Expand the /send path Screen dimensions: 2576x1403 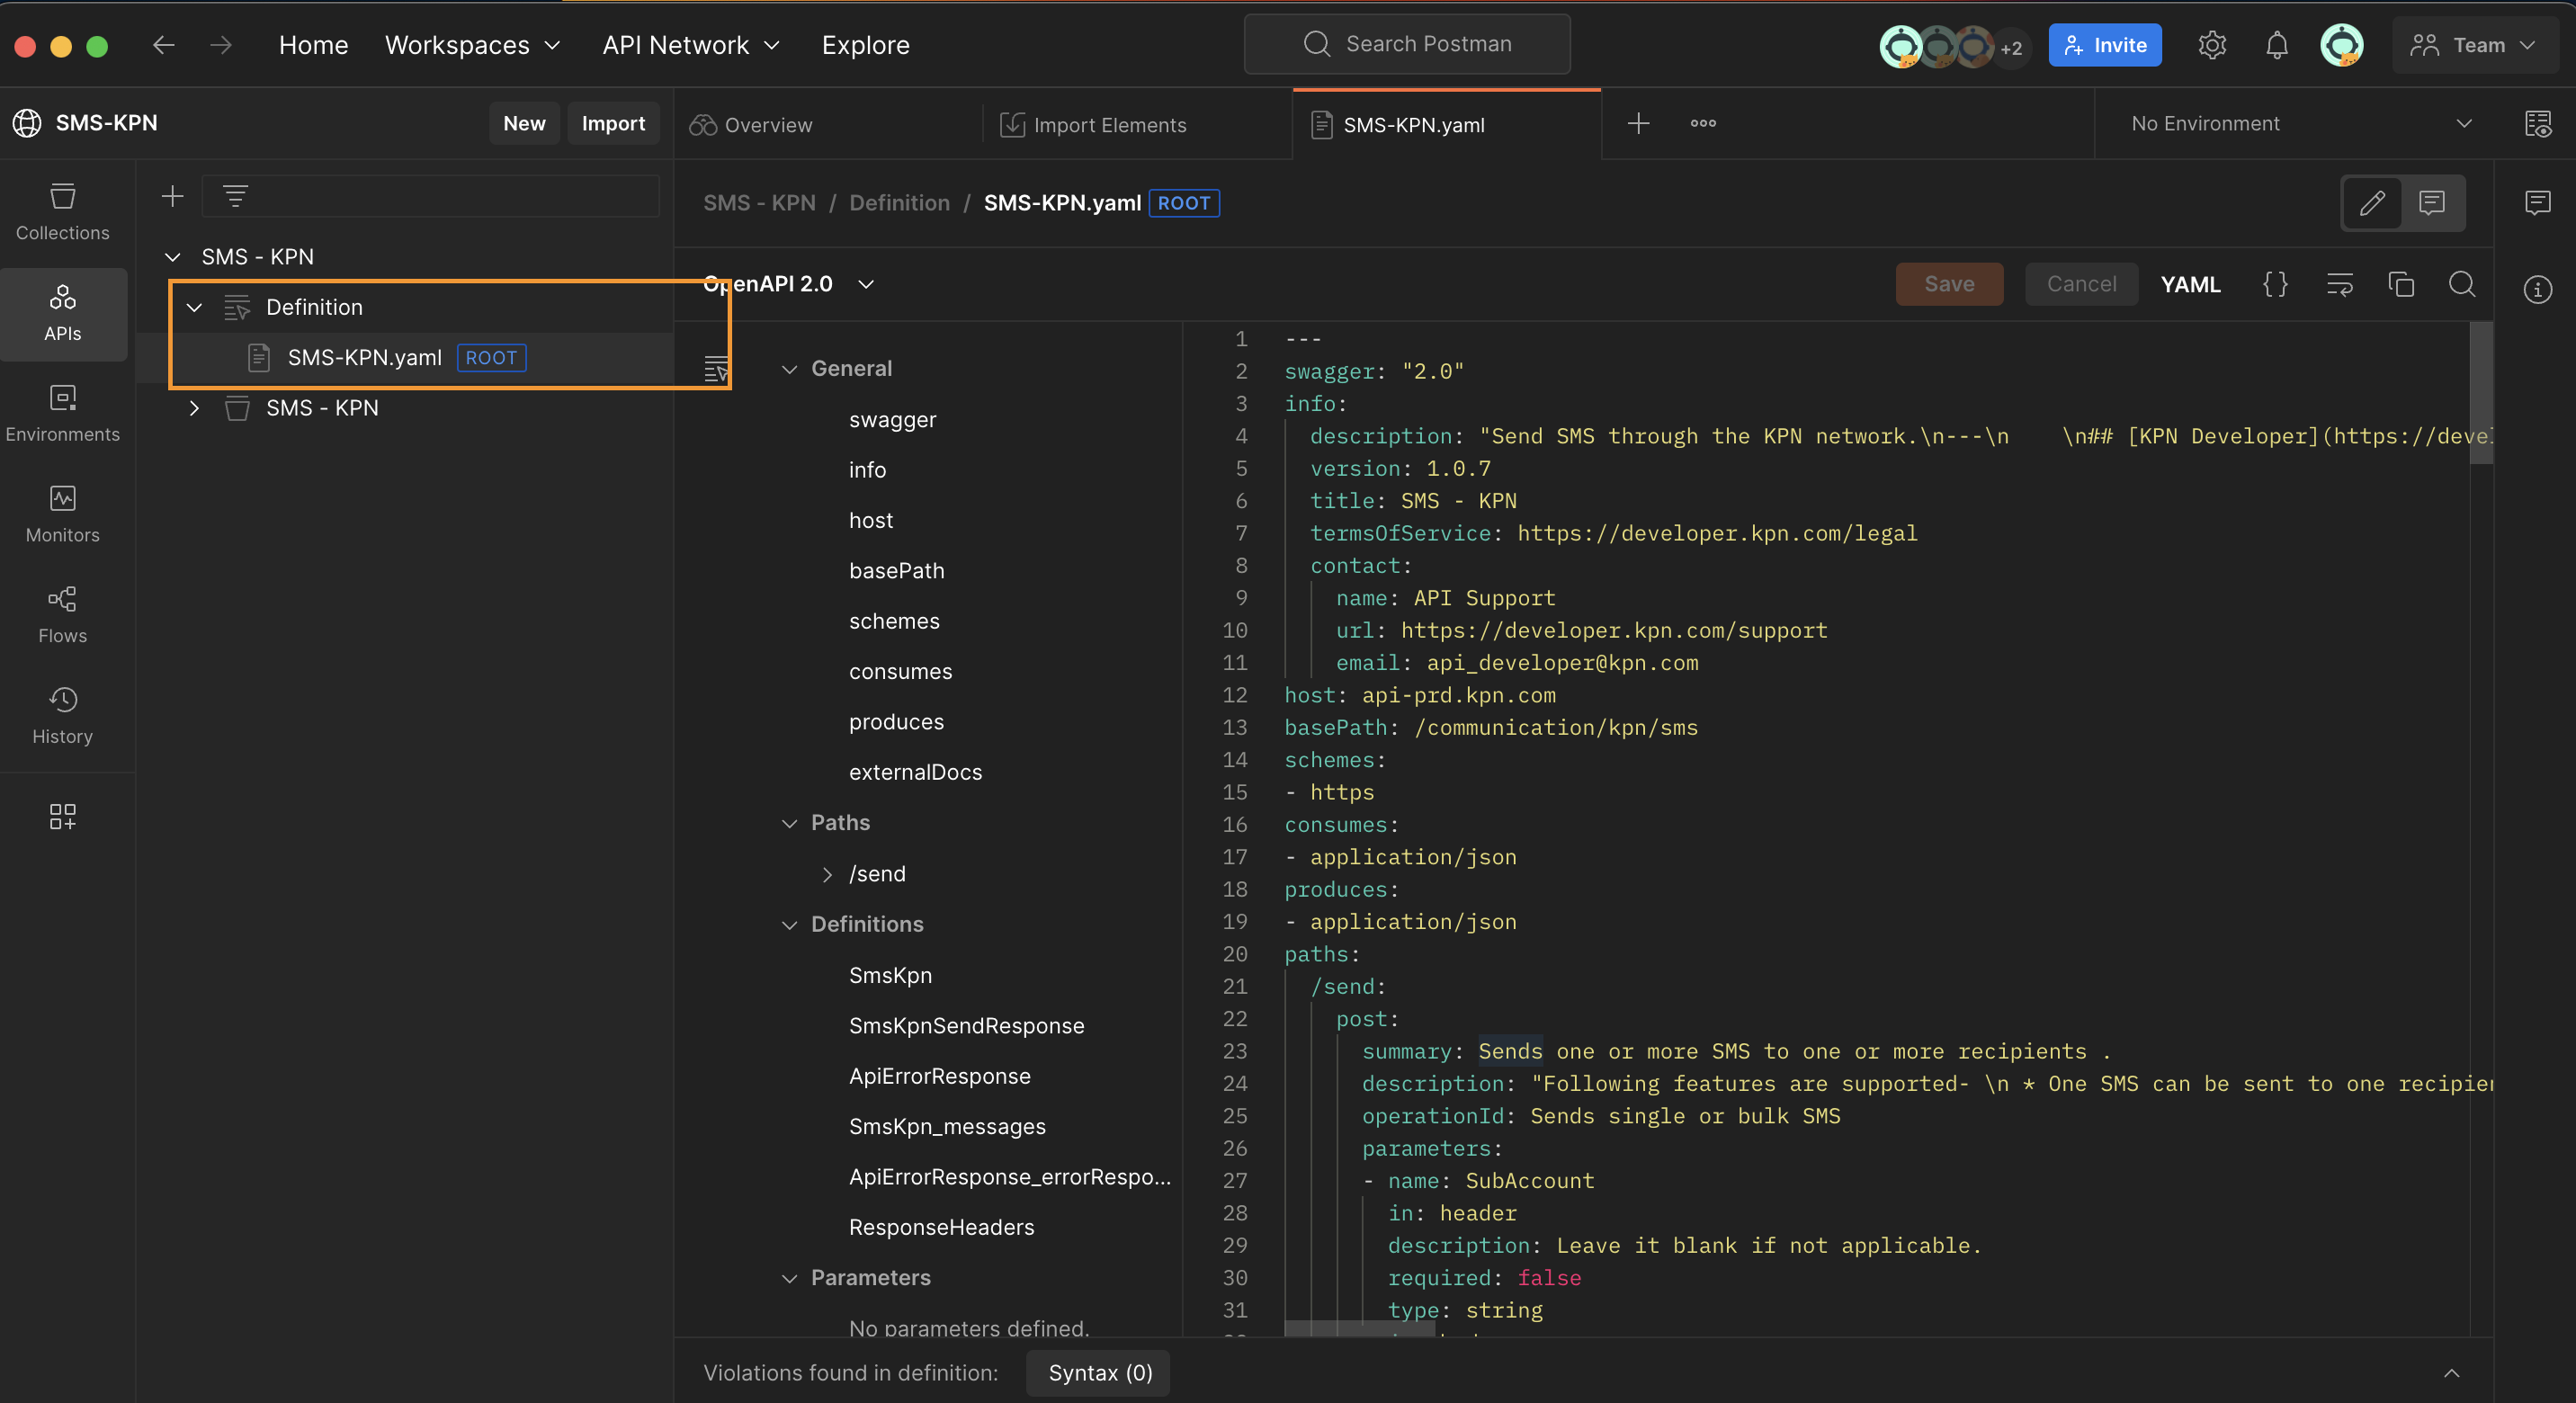coord(827,874)
